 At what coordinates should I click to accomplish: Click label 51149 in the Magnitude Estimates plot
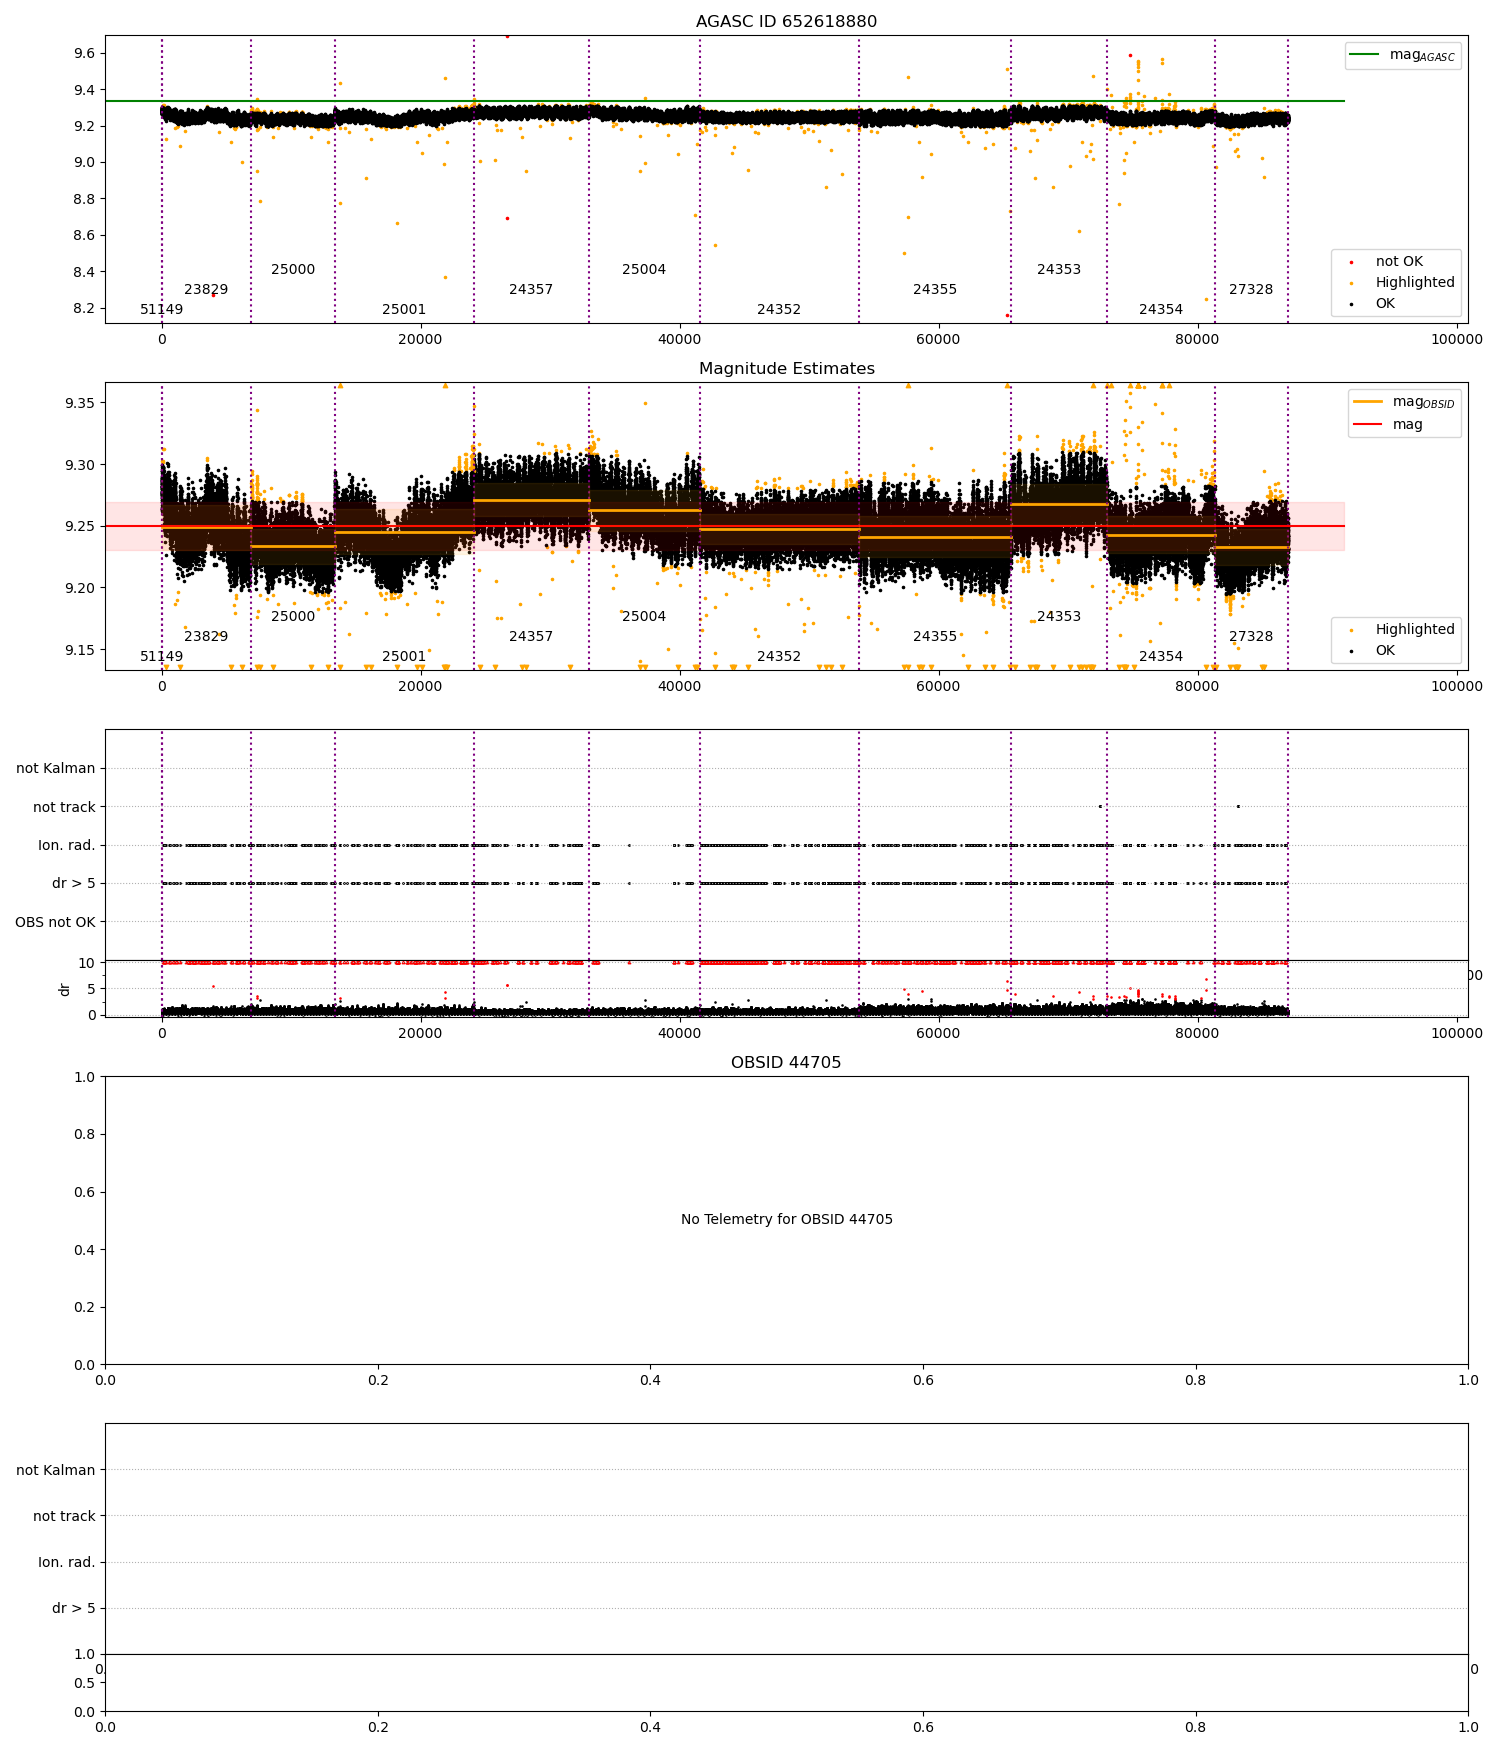(162, 657)
